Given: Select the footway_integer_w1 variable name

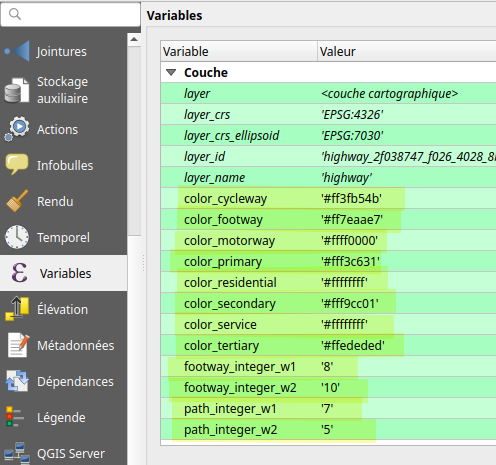Looking at the screenshot, I should tap(240, 367).
